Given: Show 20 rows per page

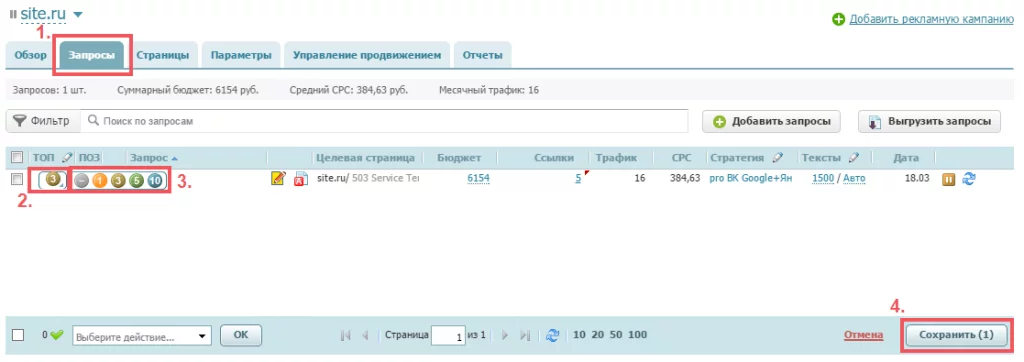Looking at the screenshot, I should 597,335.
